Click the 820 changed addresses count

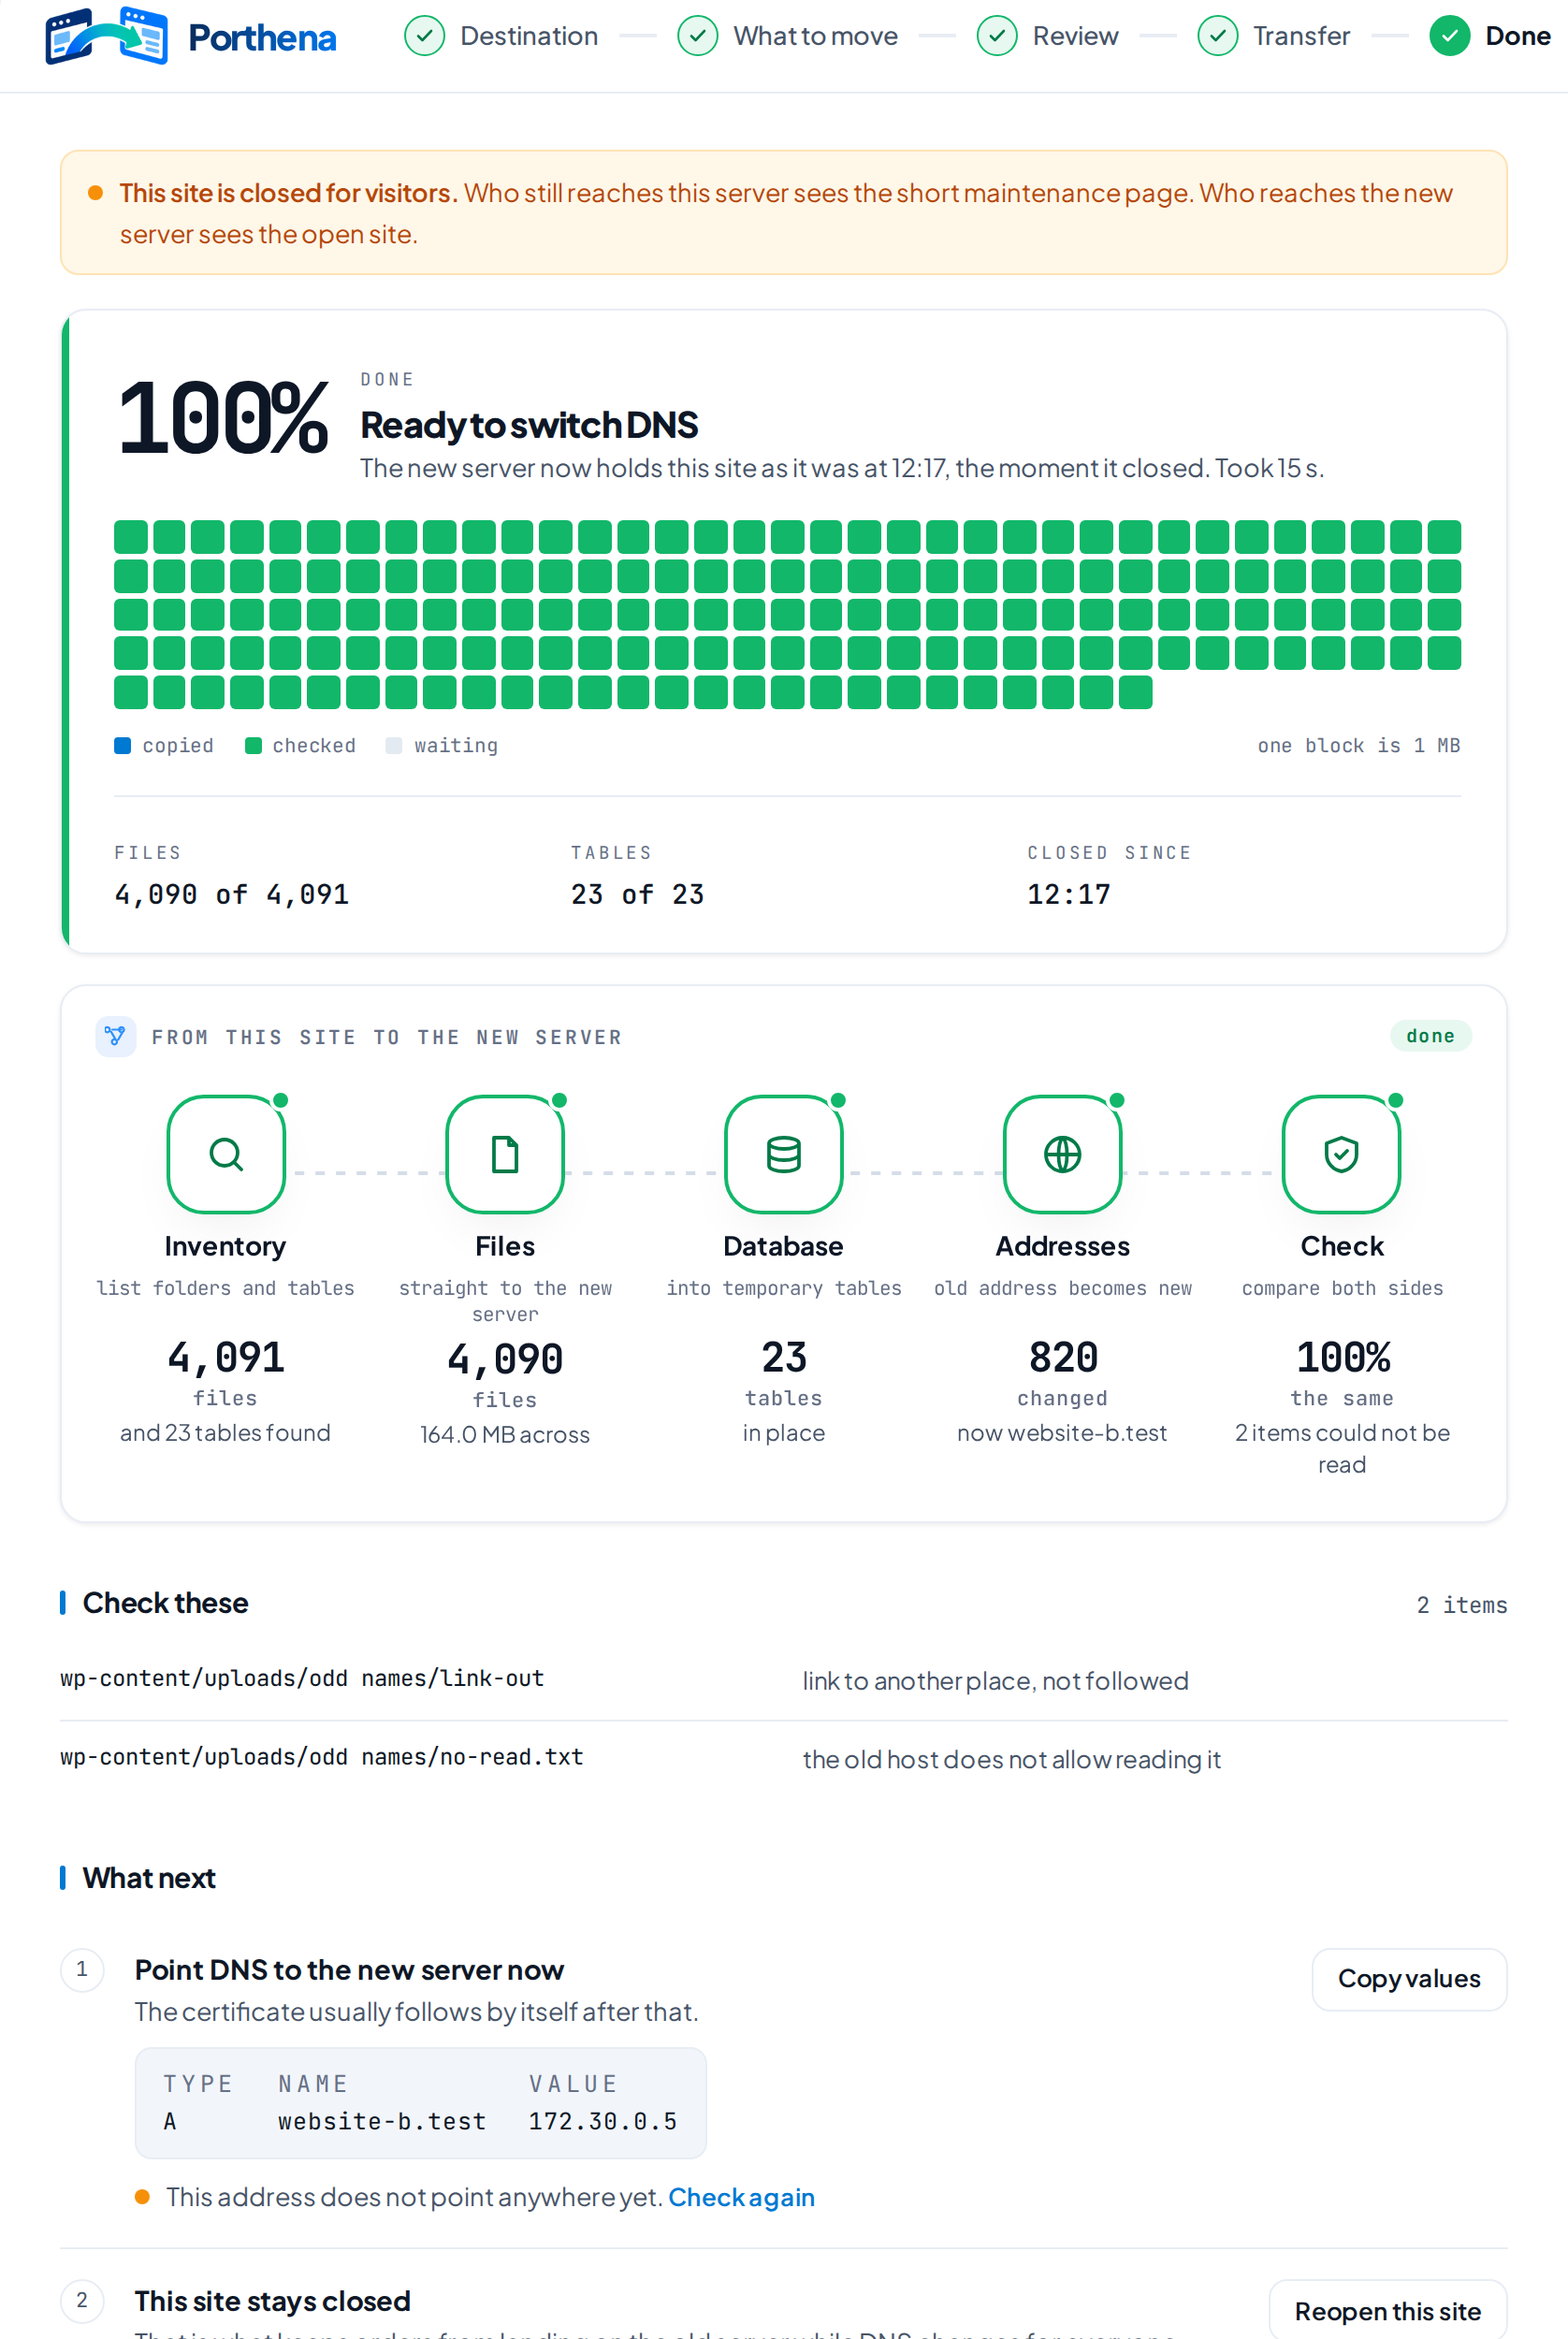click(x=1062, y=1357)
